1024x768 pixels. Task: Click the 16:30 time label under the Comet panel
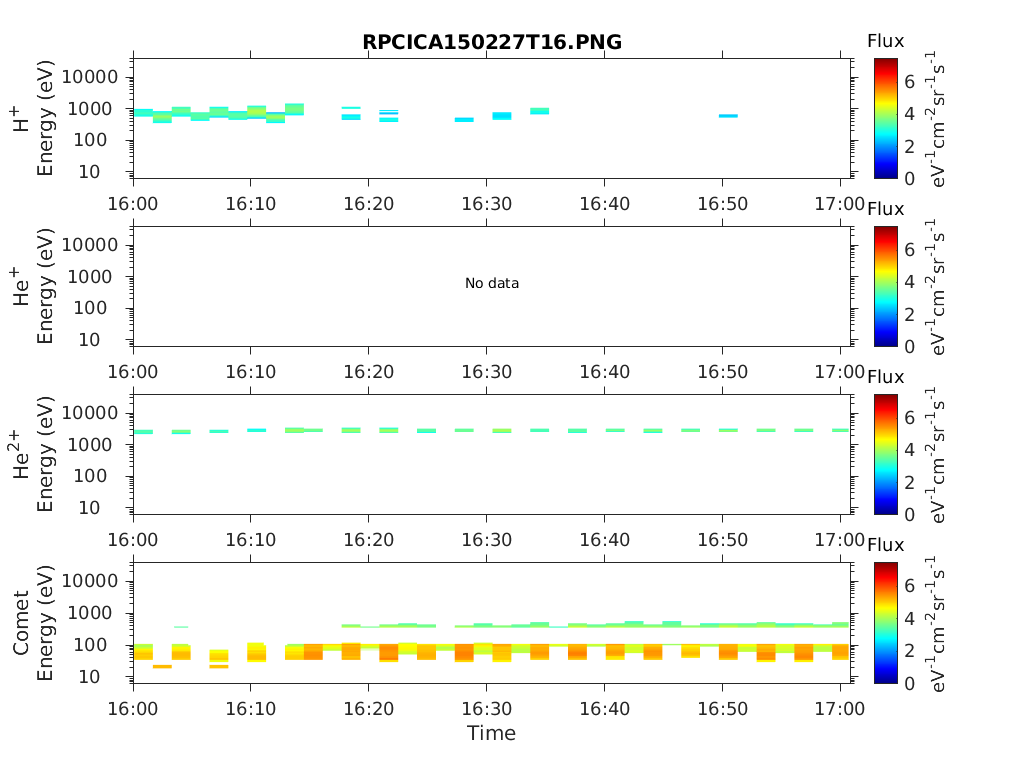[487, 709]
